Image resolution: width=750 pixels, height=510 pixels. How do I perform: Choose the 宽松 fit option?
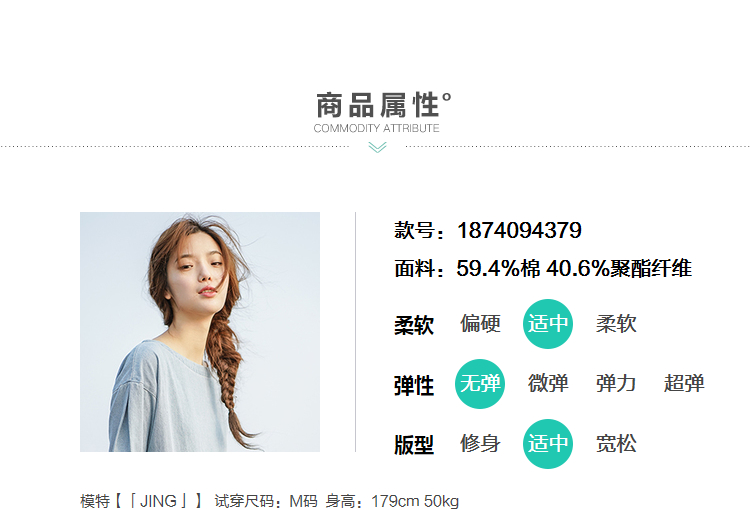coord(616,443)
